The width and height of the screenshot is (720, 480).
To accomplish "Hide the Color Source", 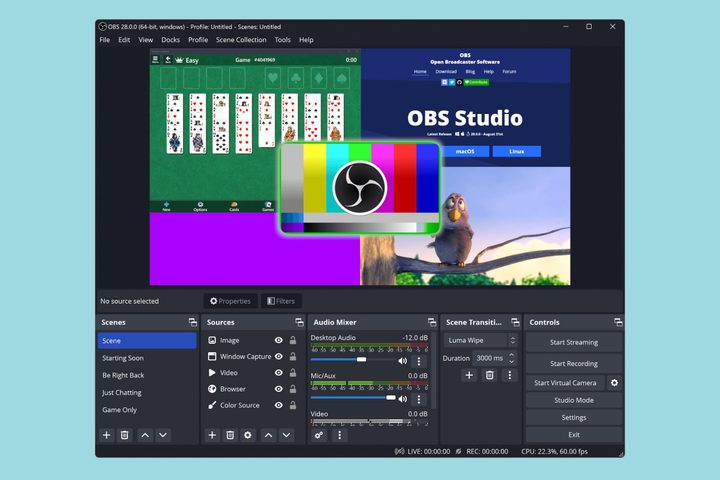I will pyautogui.click(x=279, y=405).
